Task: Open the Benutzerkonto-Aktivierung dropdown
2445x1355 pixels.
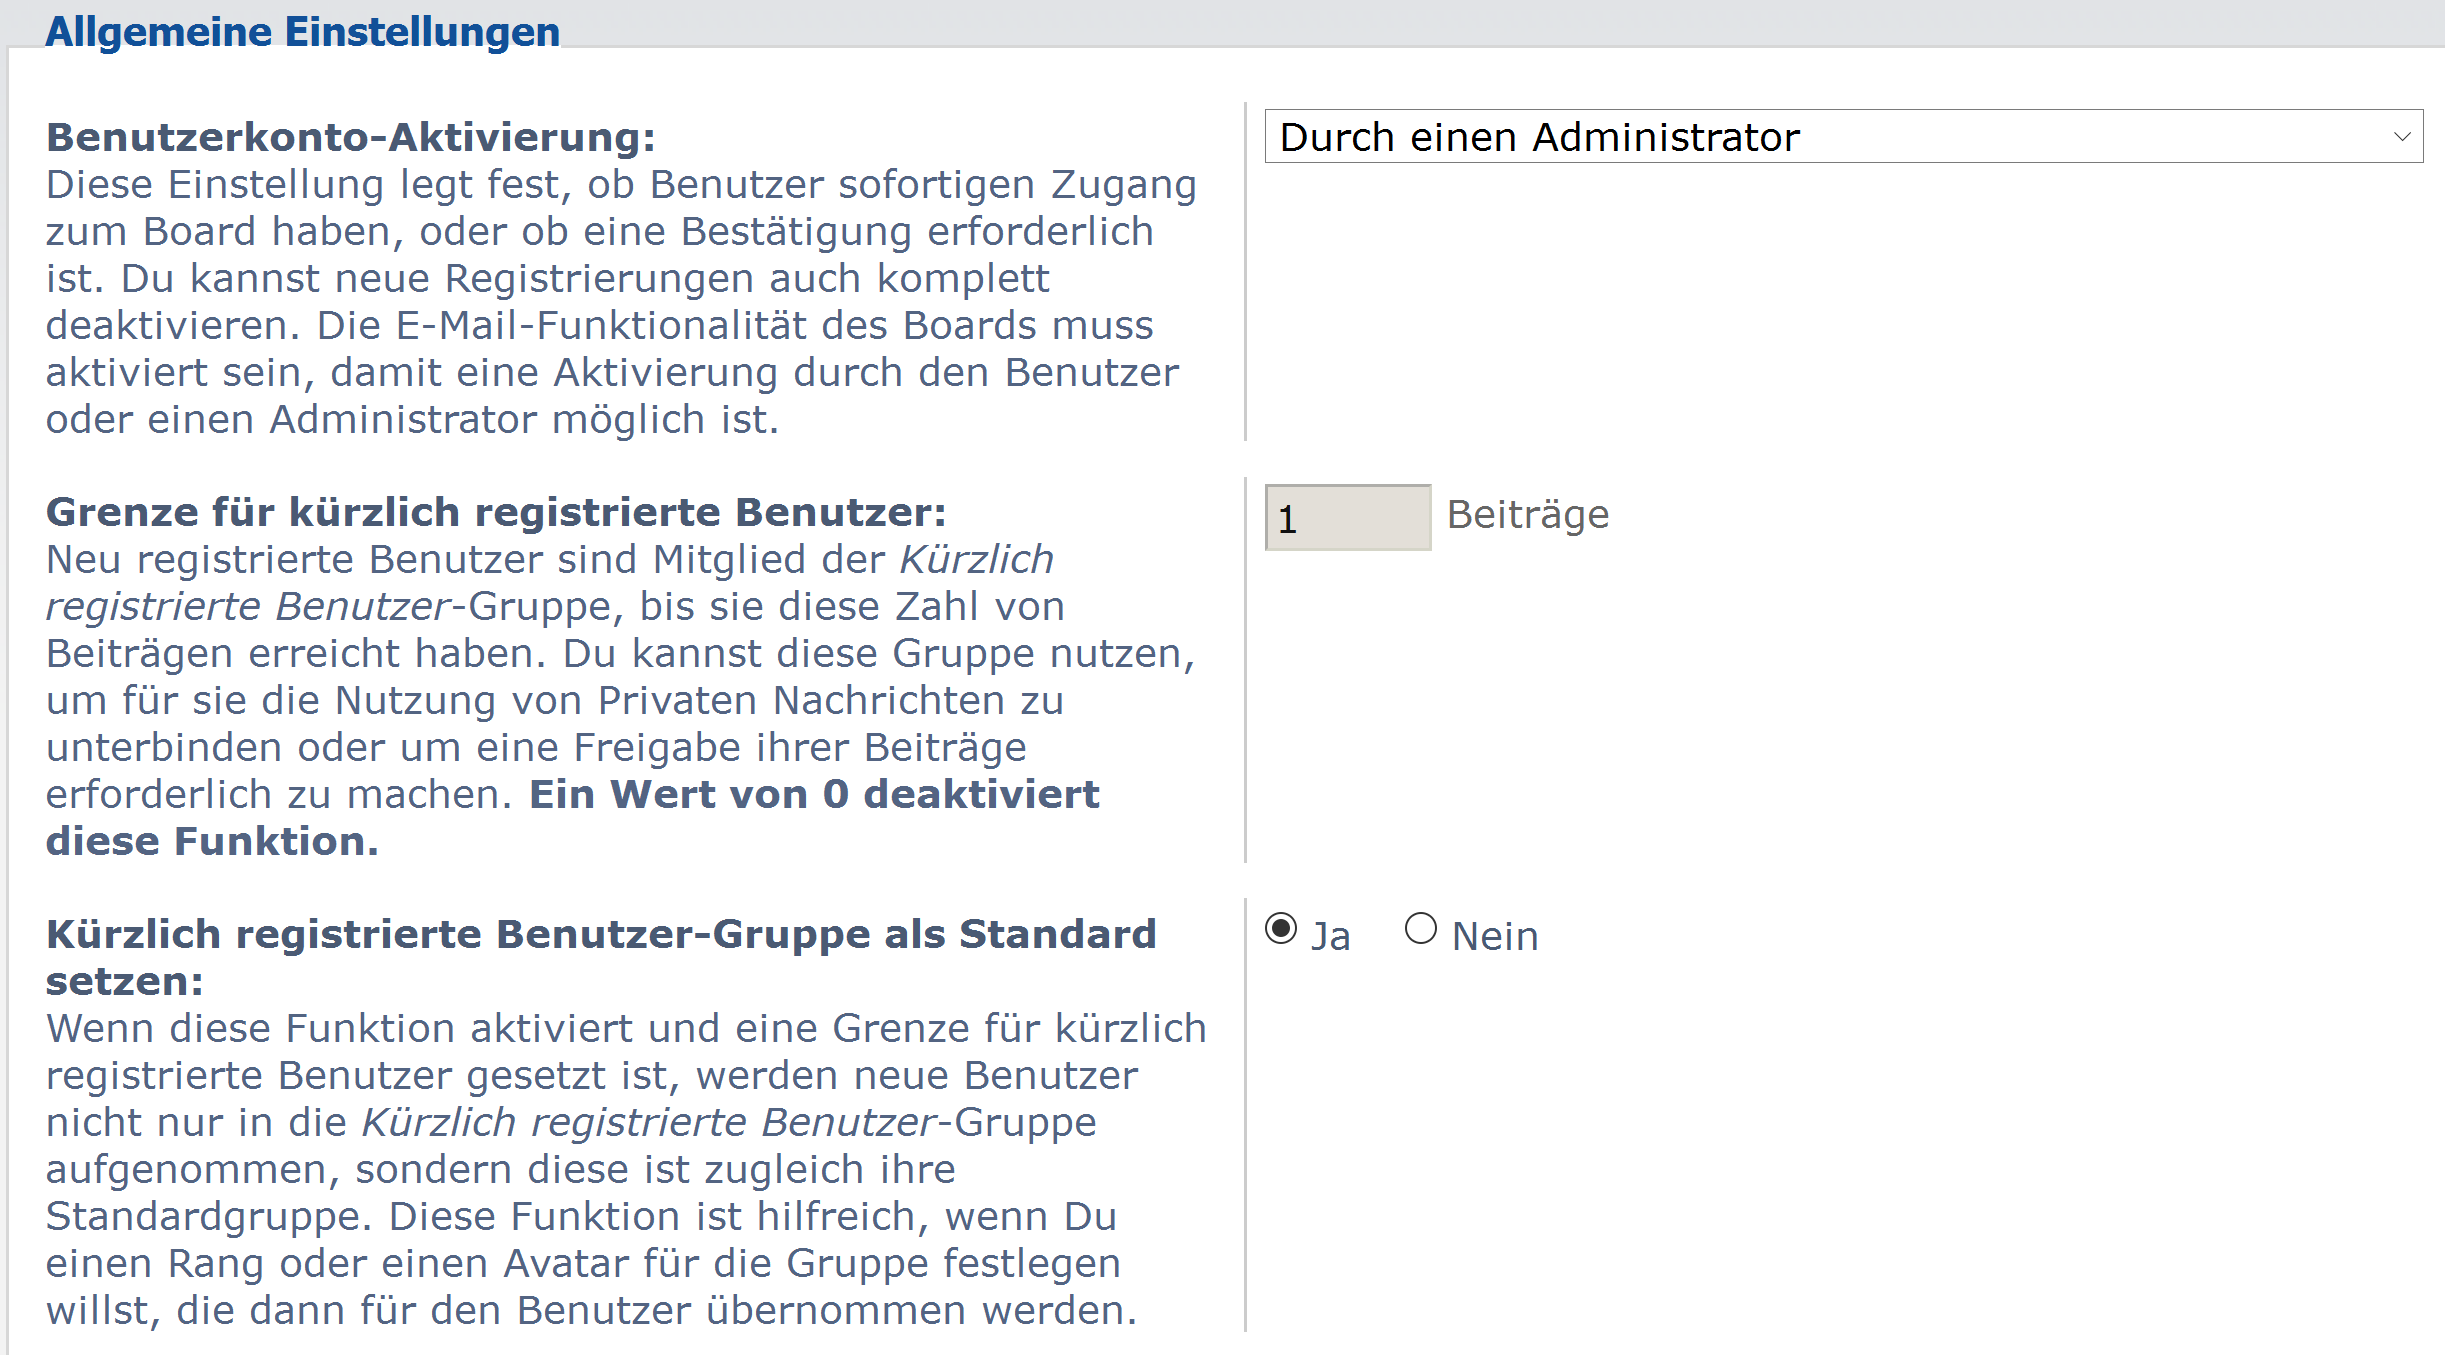Action: coord(1842,137)
